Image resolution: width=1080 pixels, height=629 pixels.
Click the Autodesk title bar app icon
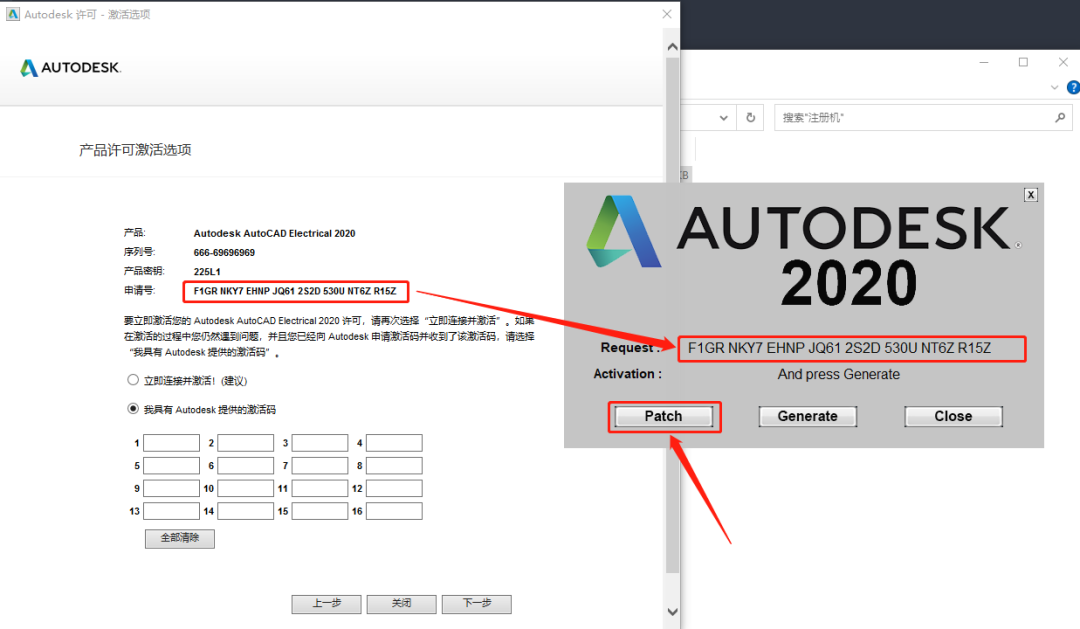(x=13, y=14)
